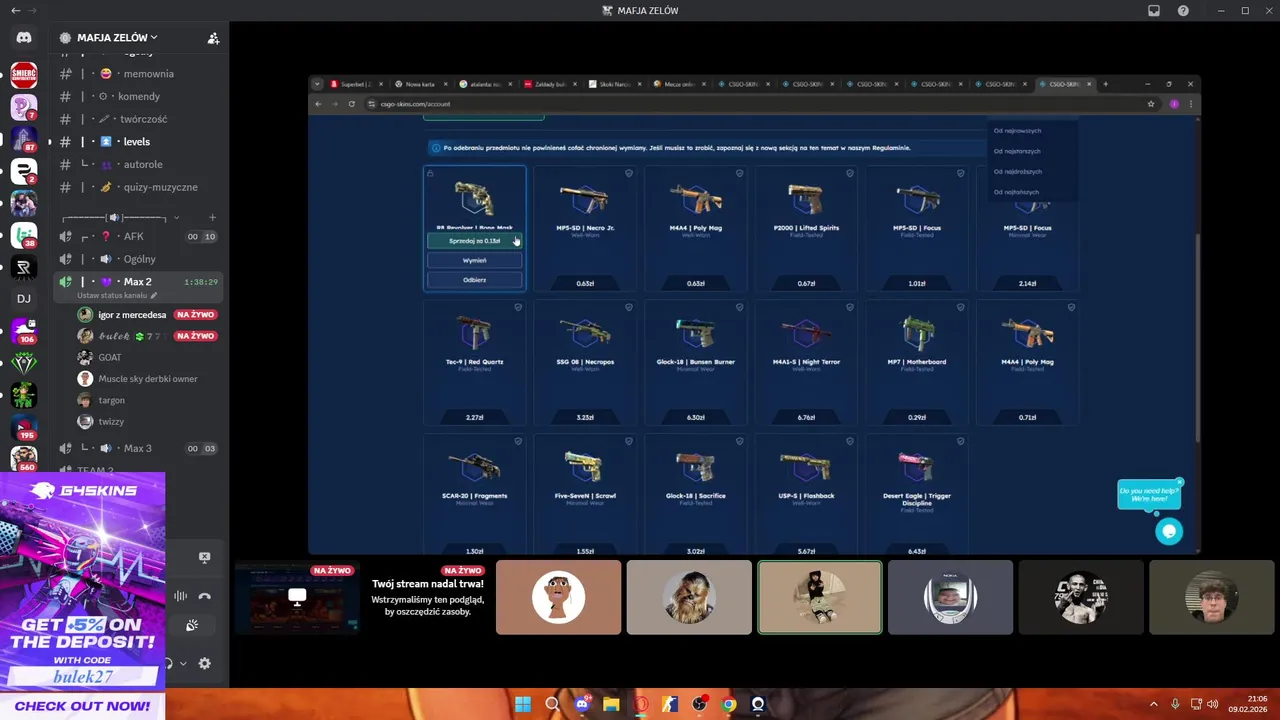Open the live support chat bubble
The width and height of the screenshot is (1280, 720).
pyautogui.click(x=1169, y=531)
